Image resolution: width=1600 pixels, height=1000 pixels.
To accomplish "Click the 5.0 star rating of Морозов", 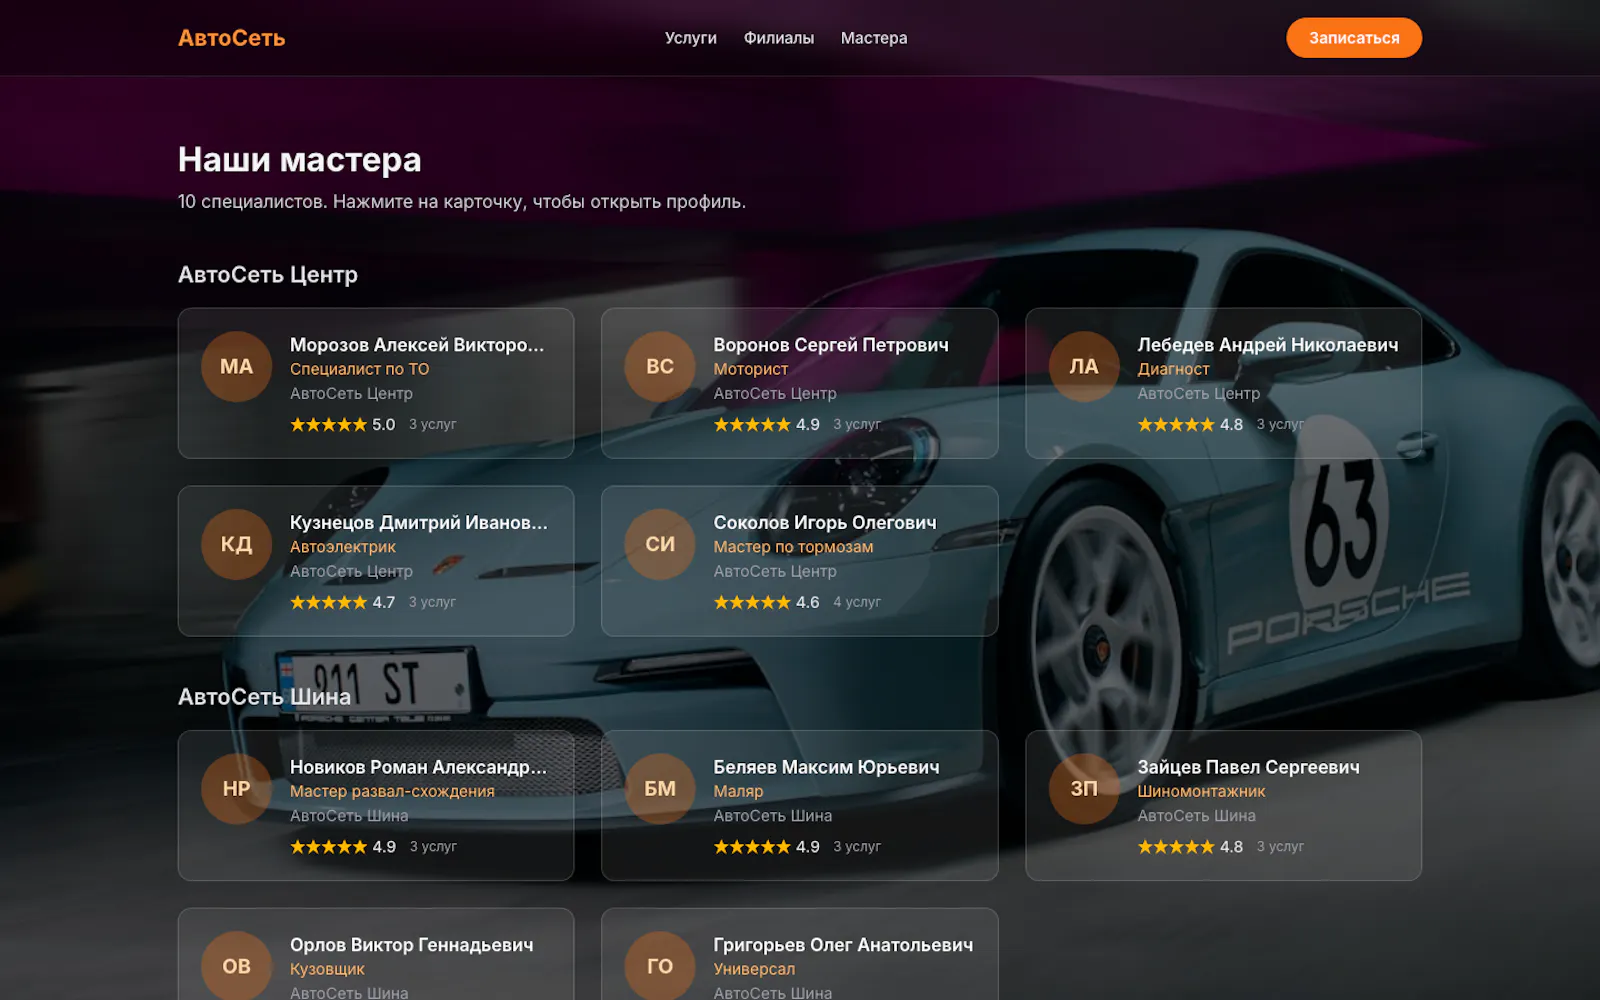I will [342, 425].
